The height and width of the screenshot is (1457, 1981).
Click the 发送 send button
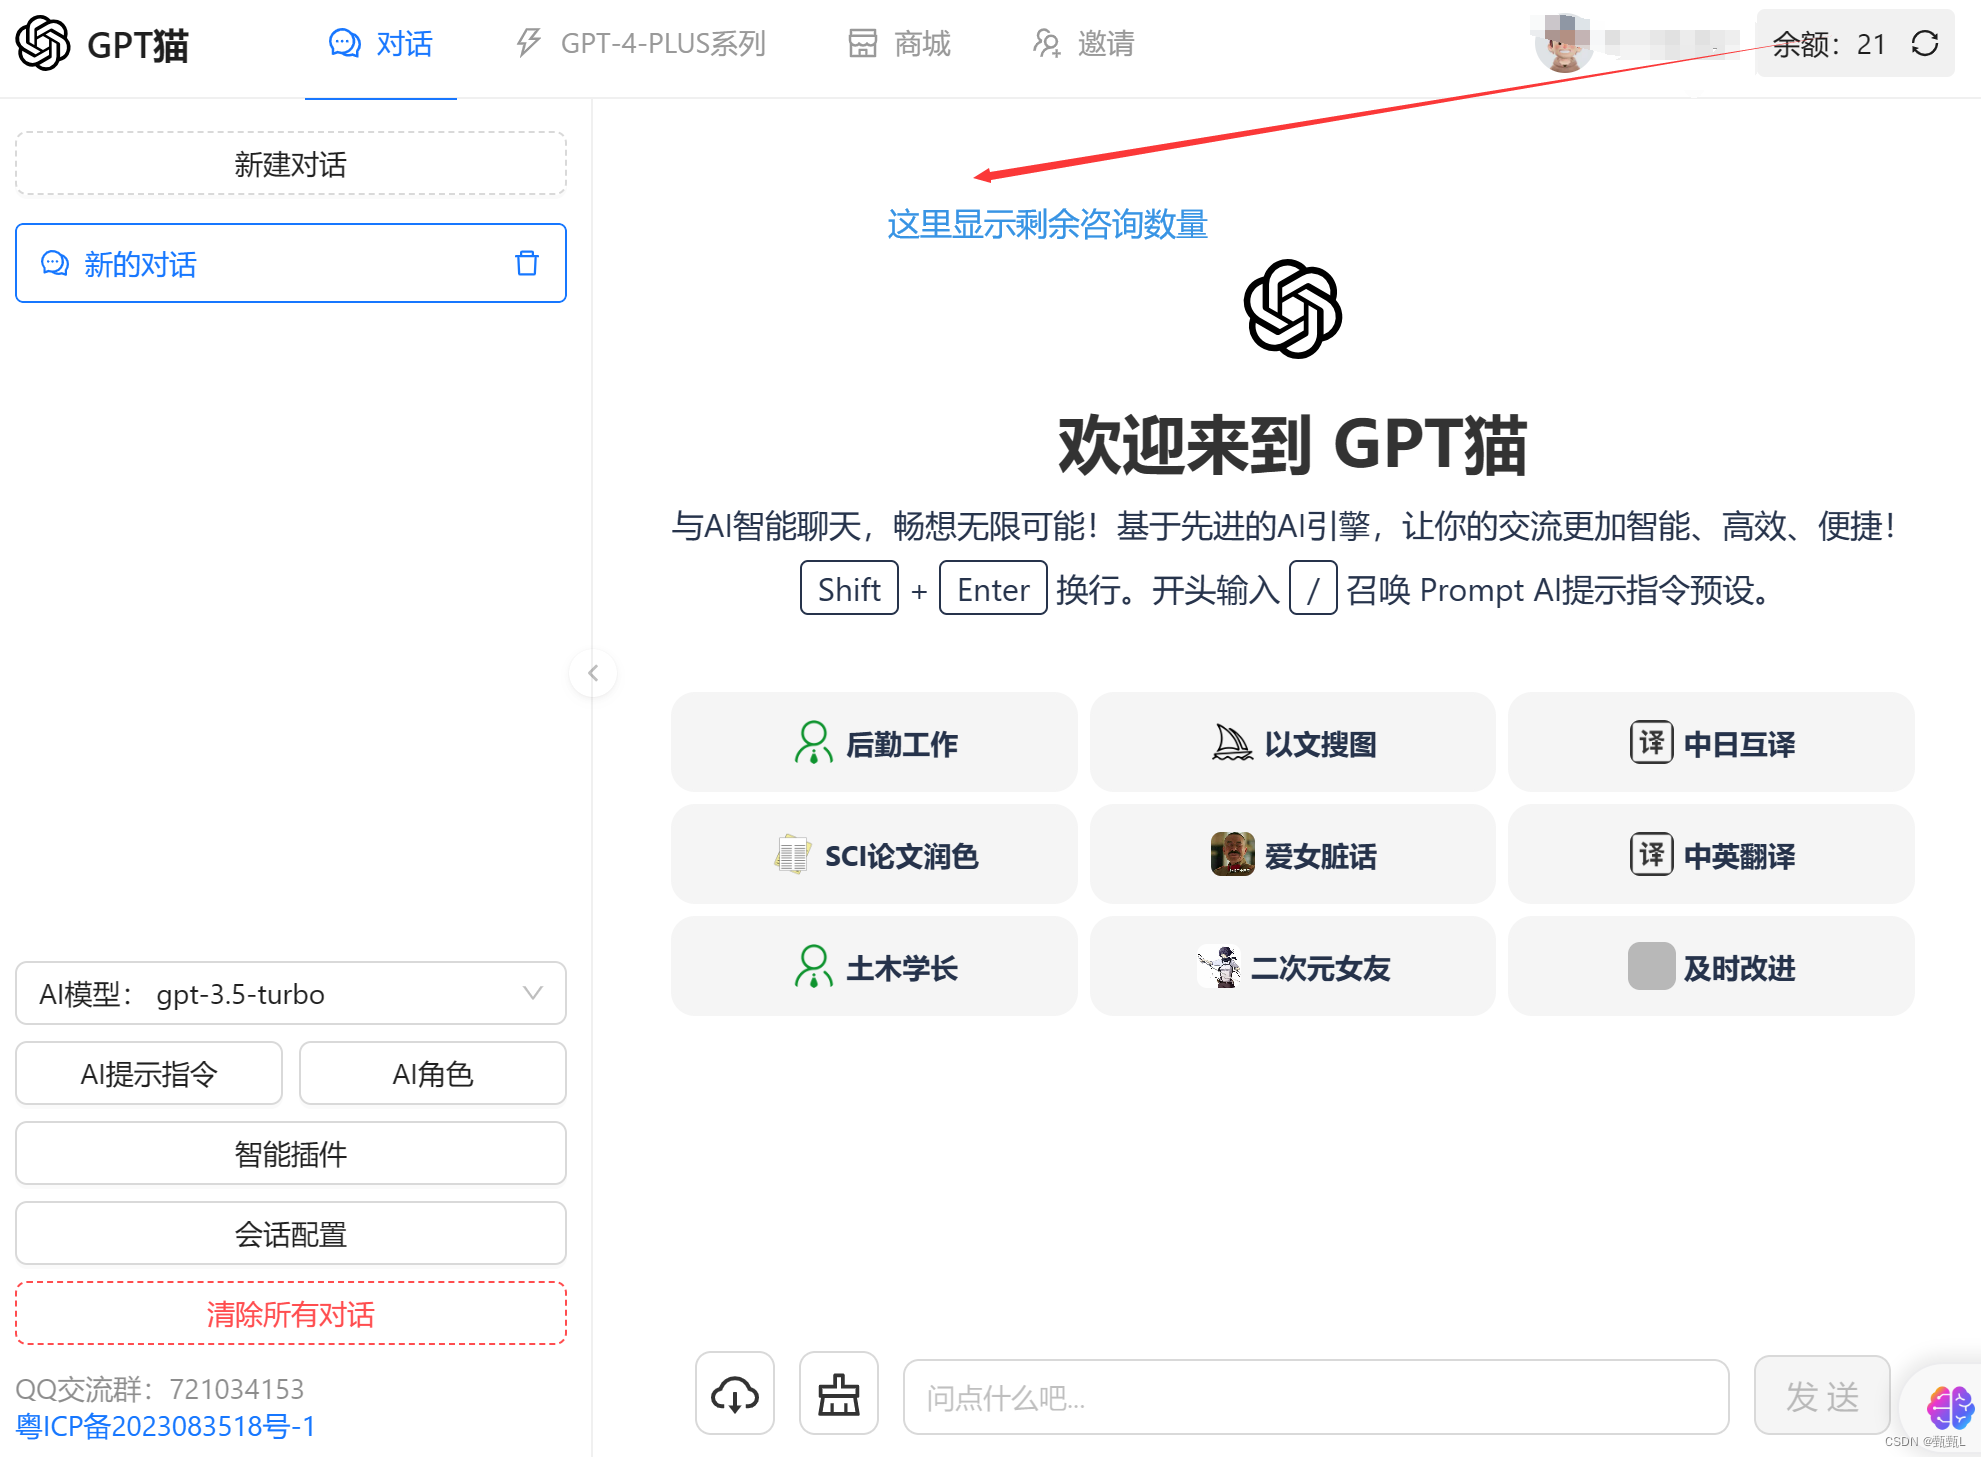pos(1821,1397)
